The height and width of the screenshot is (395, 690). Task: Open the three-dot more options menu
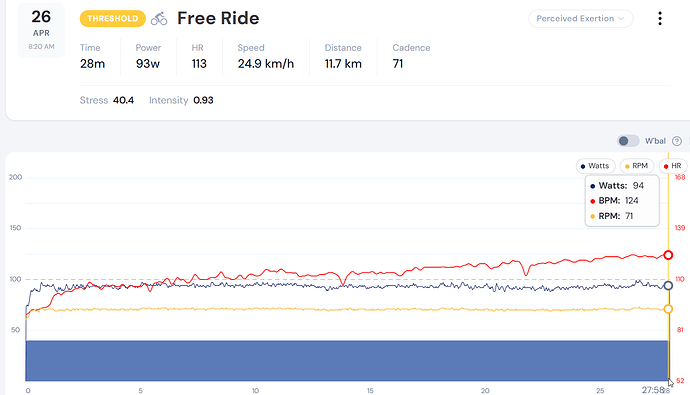[x=660, y=18]
